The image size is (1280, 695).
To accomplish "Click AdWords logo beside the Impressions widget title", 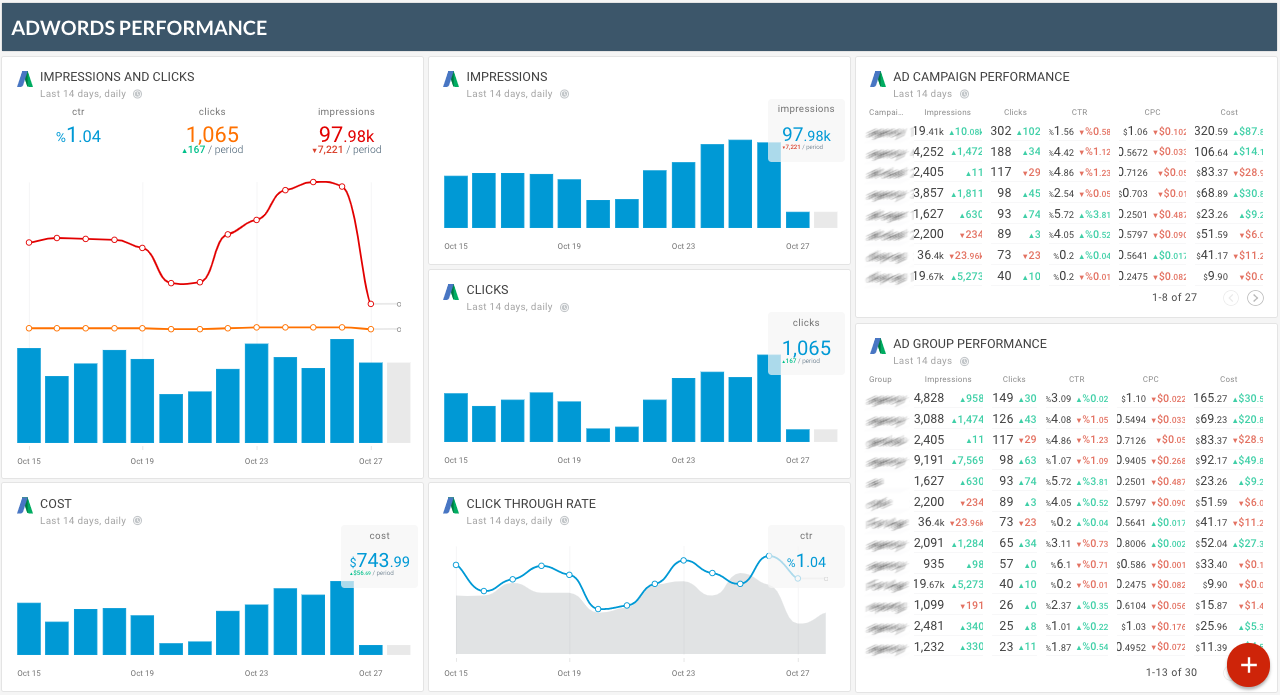I will 451,78.
